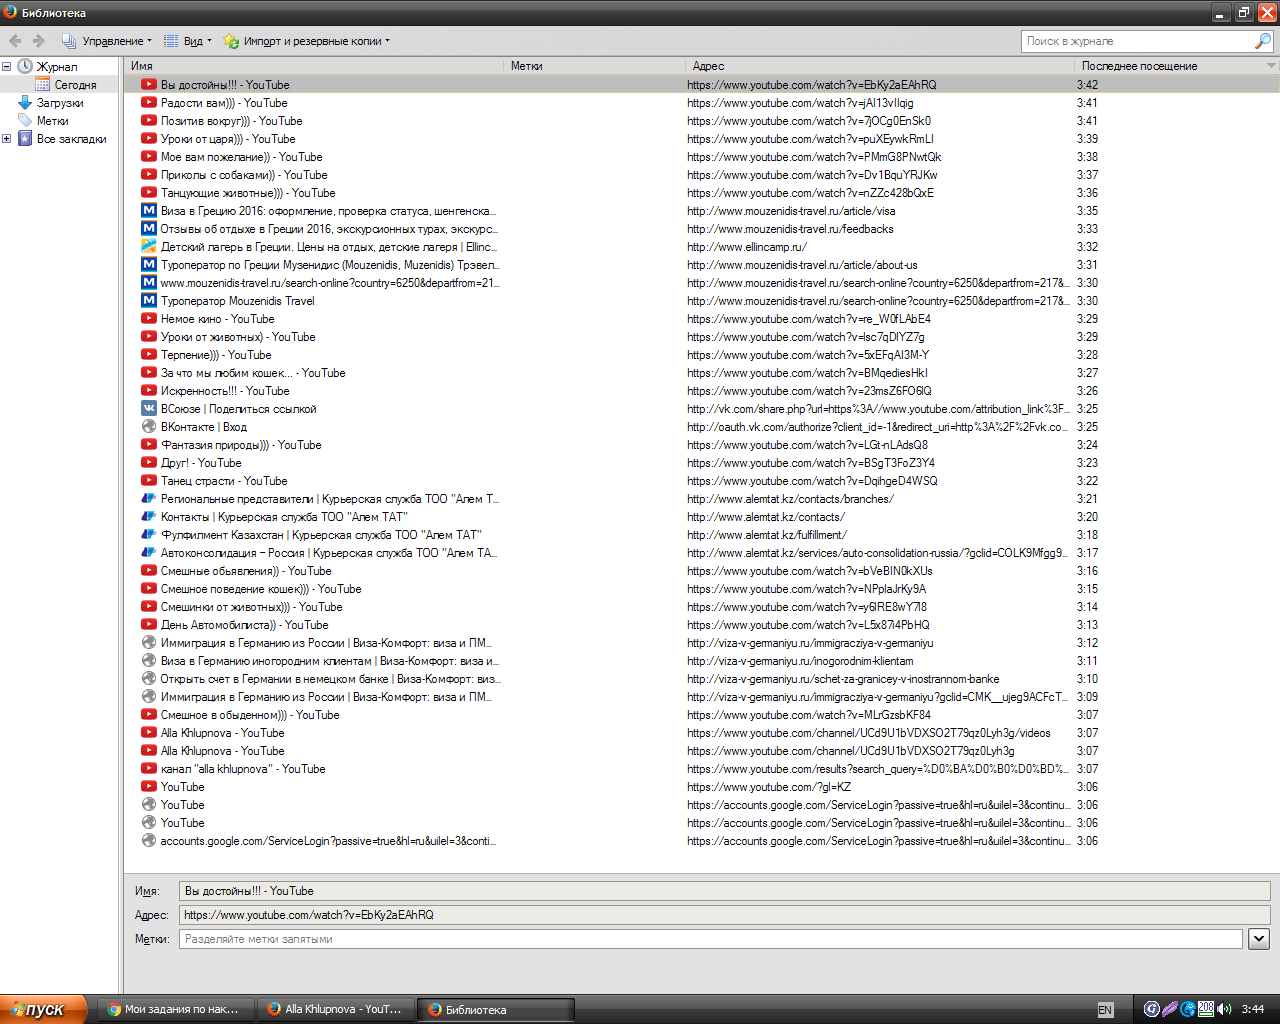Open the Управление dropdown menu
The width and height of the screenshot is (1280, 1024).
tap(107, 41)
